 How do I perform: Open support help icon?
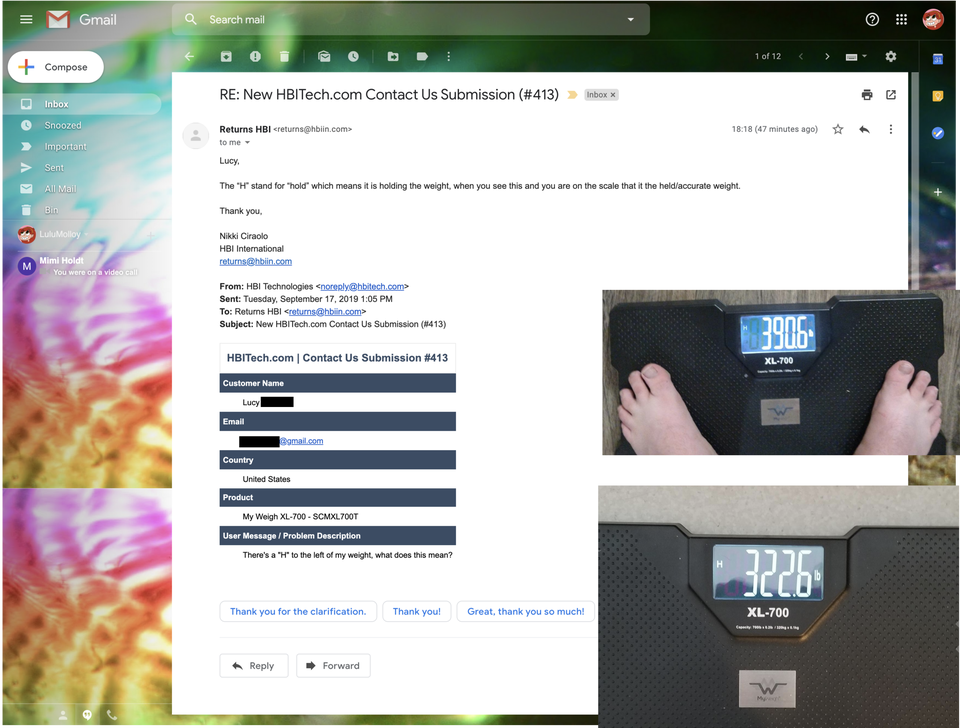(x=872, y=20)
